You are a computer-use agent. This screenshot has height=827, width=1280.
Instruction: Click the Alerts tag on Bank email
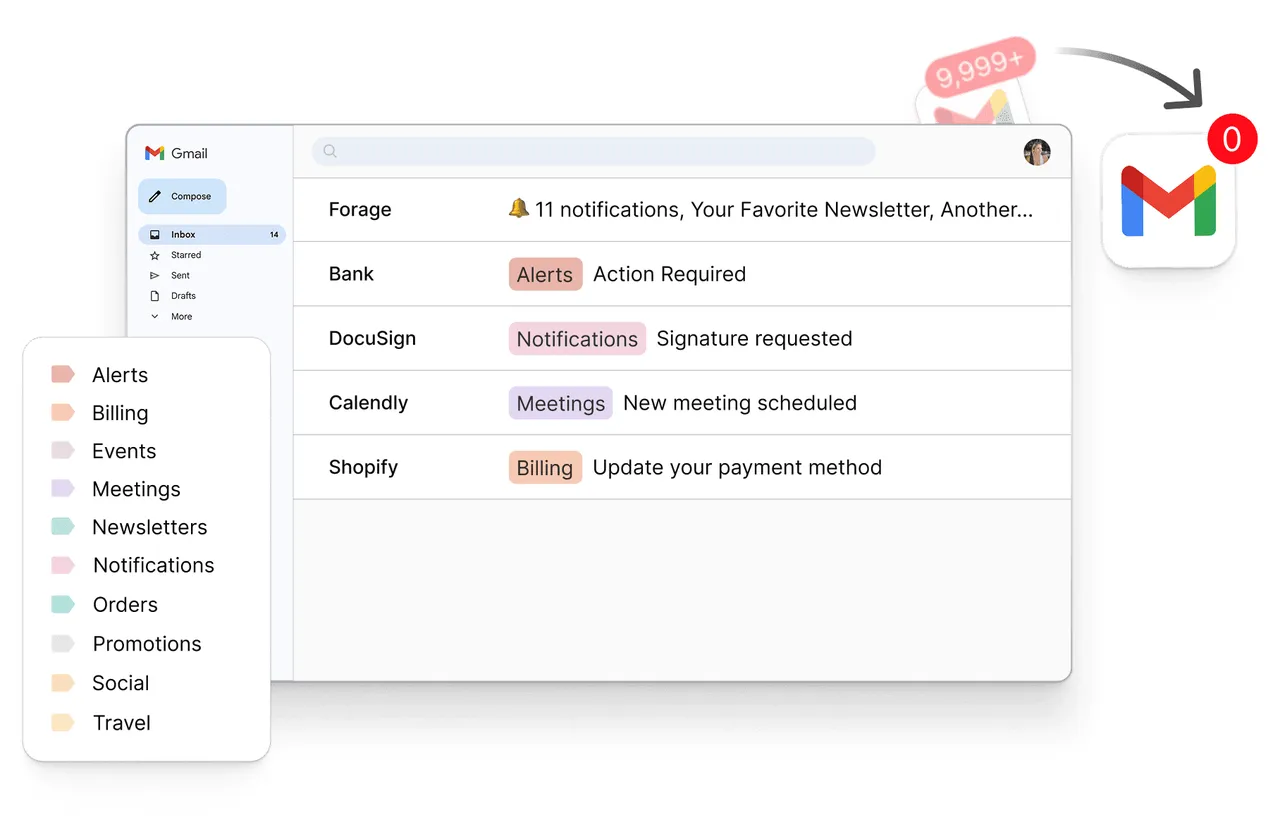545,275
